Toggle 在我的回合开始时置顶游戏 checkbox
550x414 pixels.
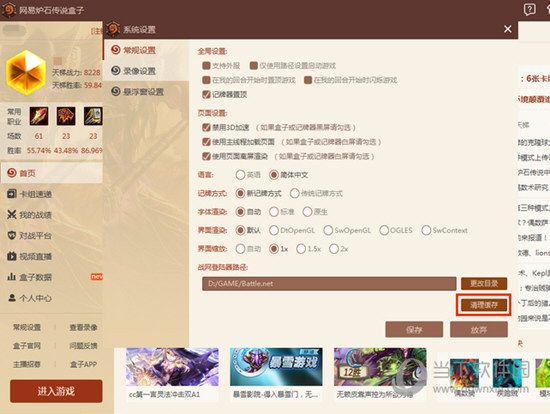point(206,80)
